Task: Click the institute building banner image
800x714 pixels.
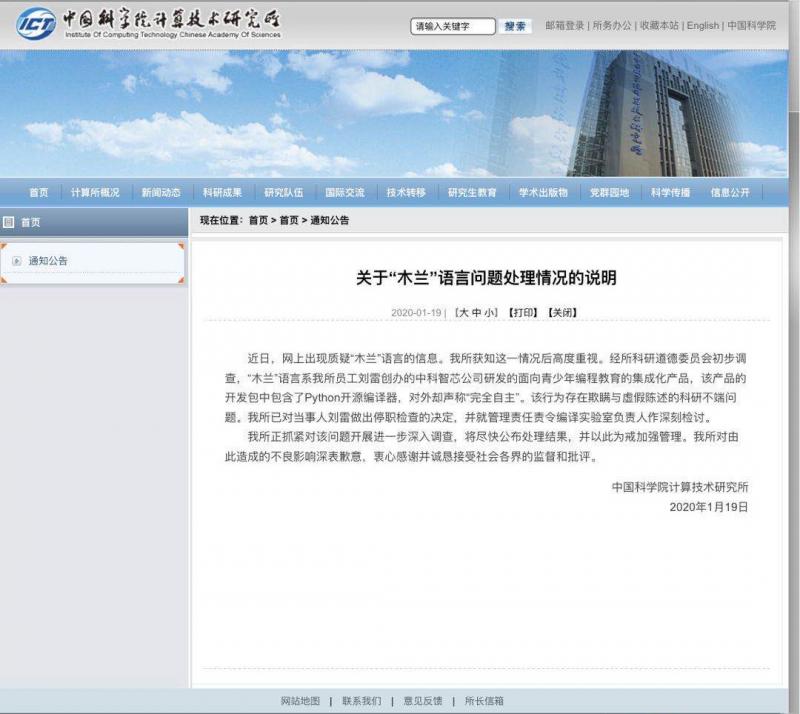Action: coord(394,113)
